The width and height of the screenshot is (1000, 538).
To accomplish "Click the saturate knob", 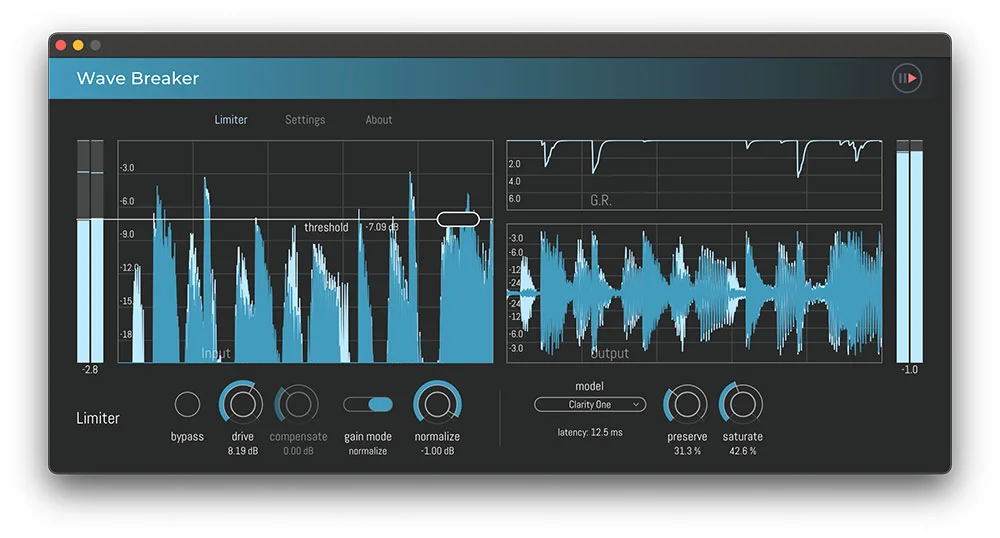I will [x=742, y=404].
